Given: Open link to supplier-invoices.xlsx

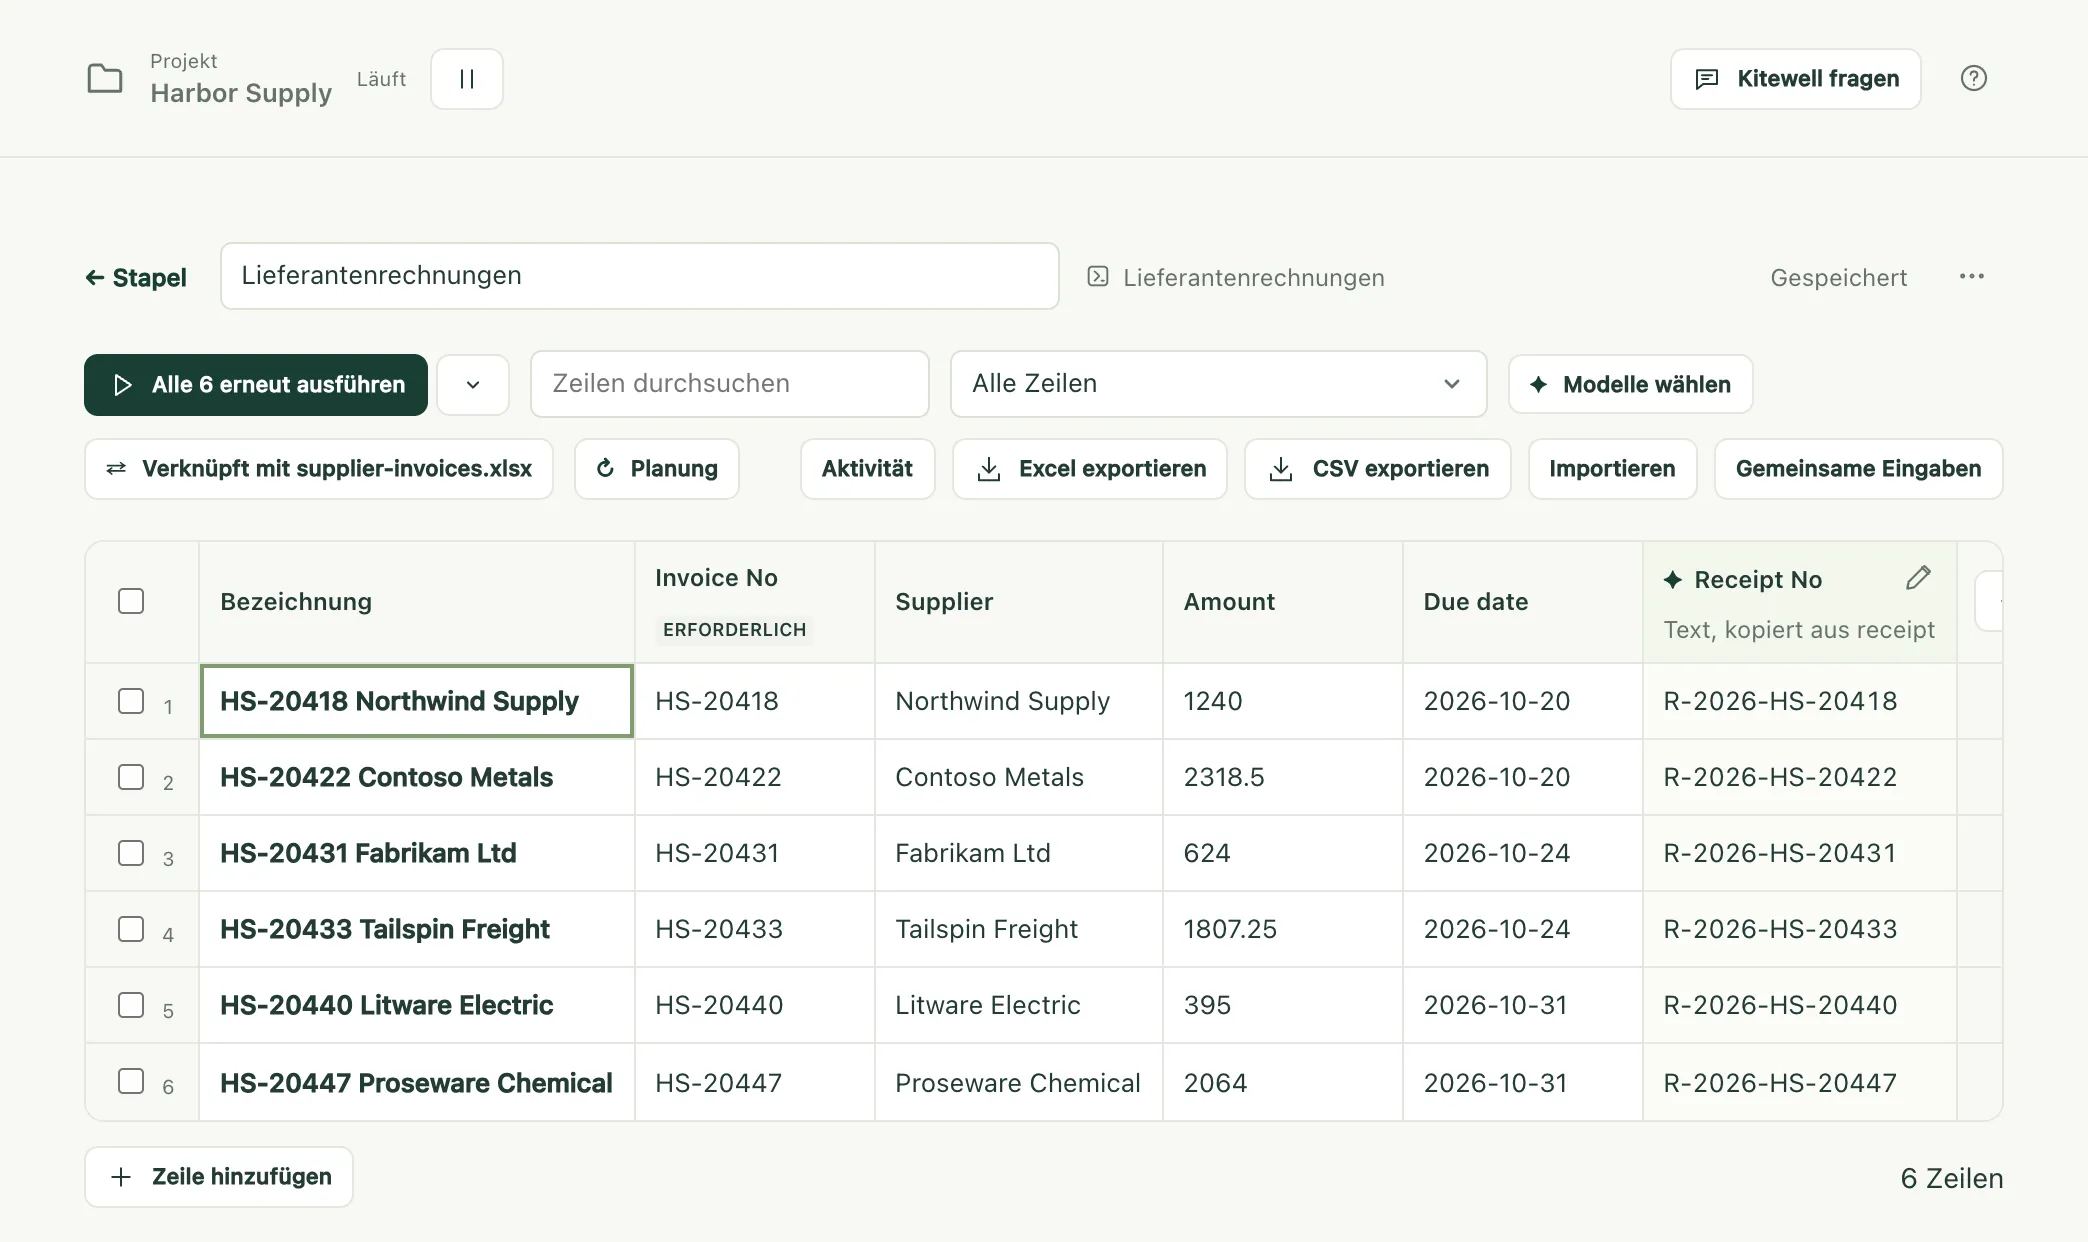Looking at the screenshot, I should pos(319,469).
